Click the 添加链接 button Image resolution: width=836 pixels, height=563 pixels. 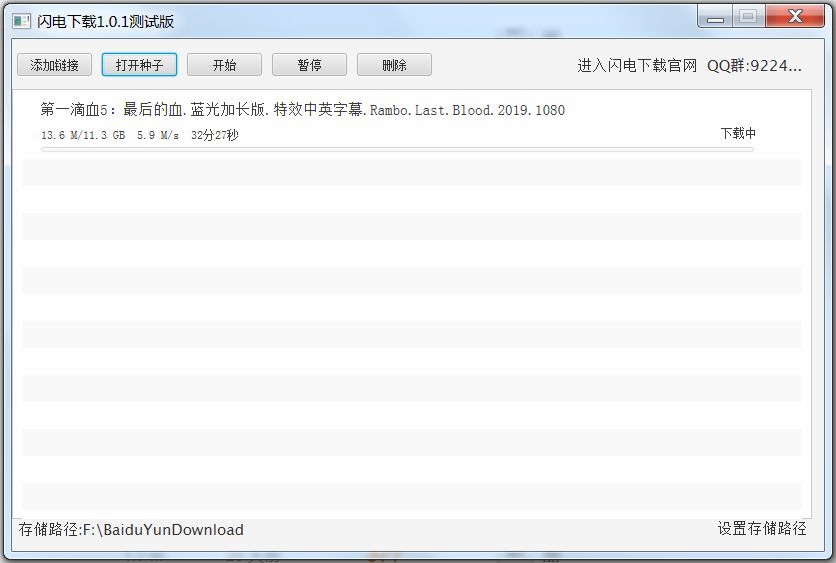point(54,65)
